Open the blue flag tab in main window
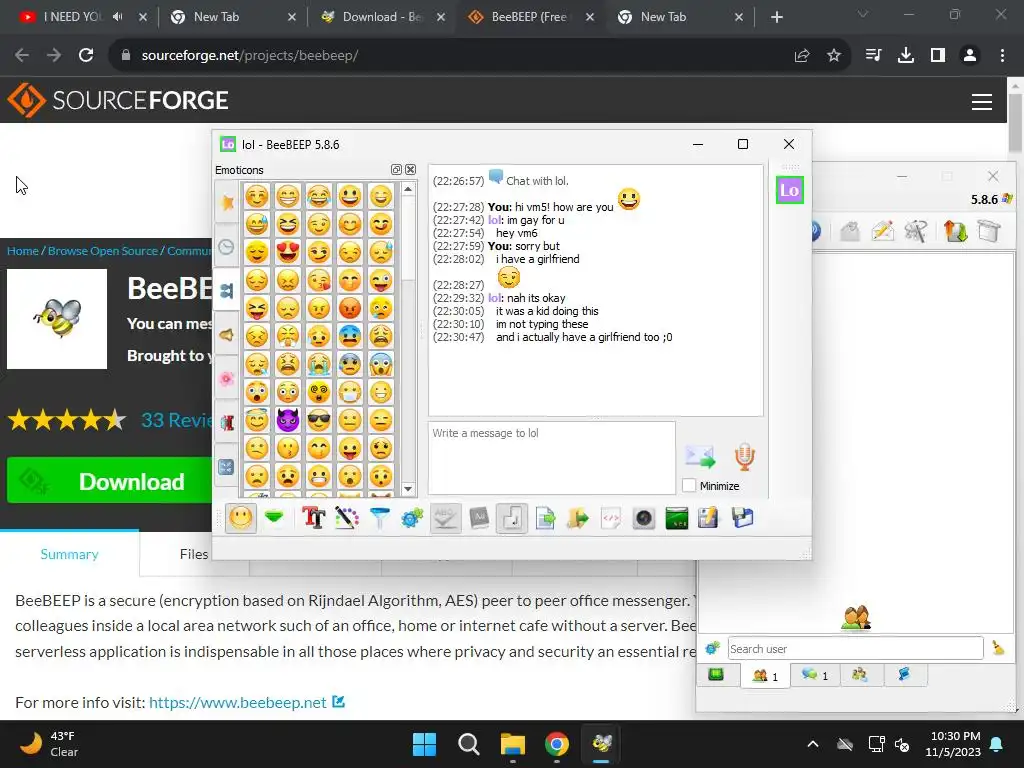 pos(904,675)
